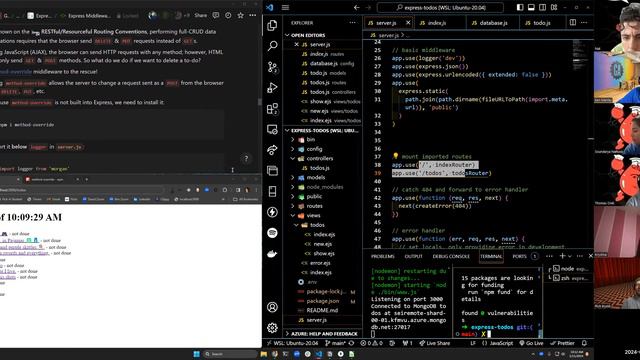Open the .env file in explorer
The width and height of the screenshot is (640, 360).
(312, 282)
